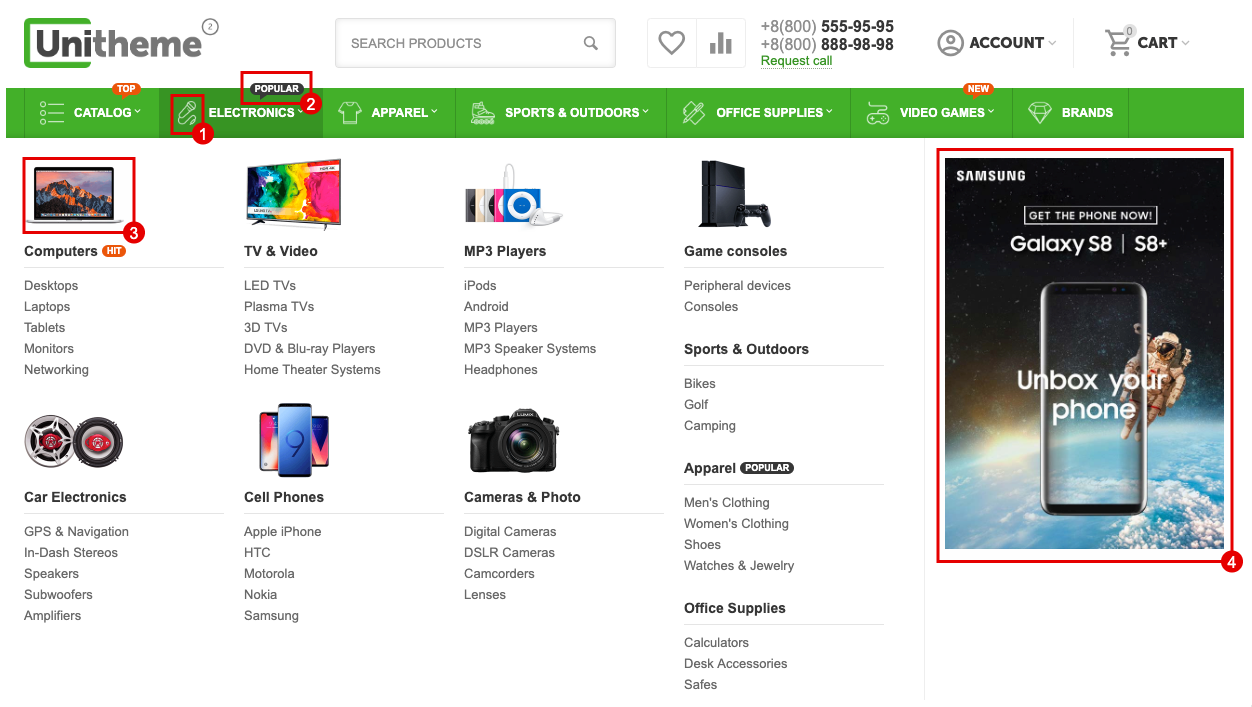Viewport: 1252px width, 707px height.
Task: Open the TV & Video heading
Action: [x=281, y=251]
